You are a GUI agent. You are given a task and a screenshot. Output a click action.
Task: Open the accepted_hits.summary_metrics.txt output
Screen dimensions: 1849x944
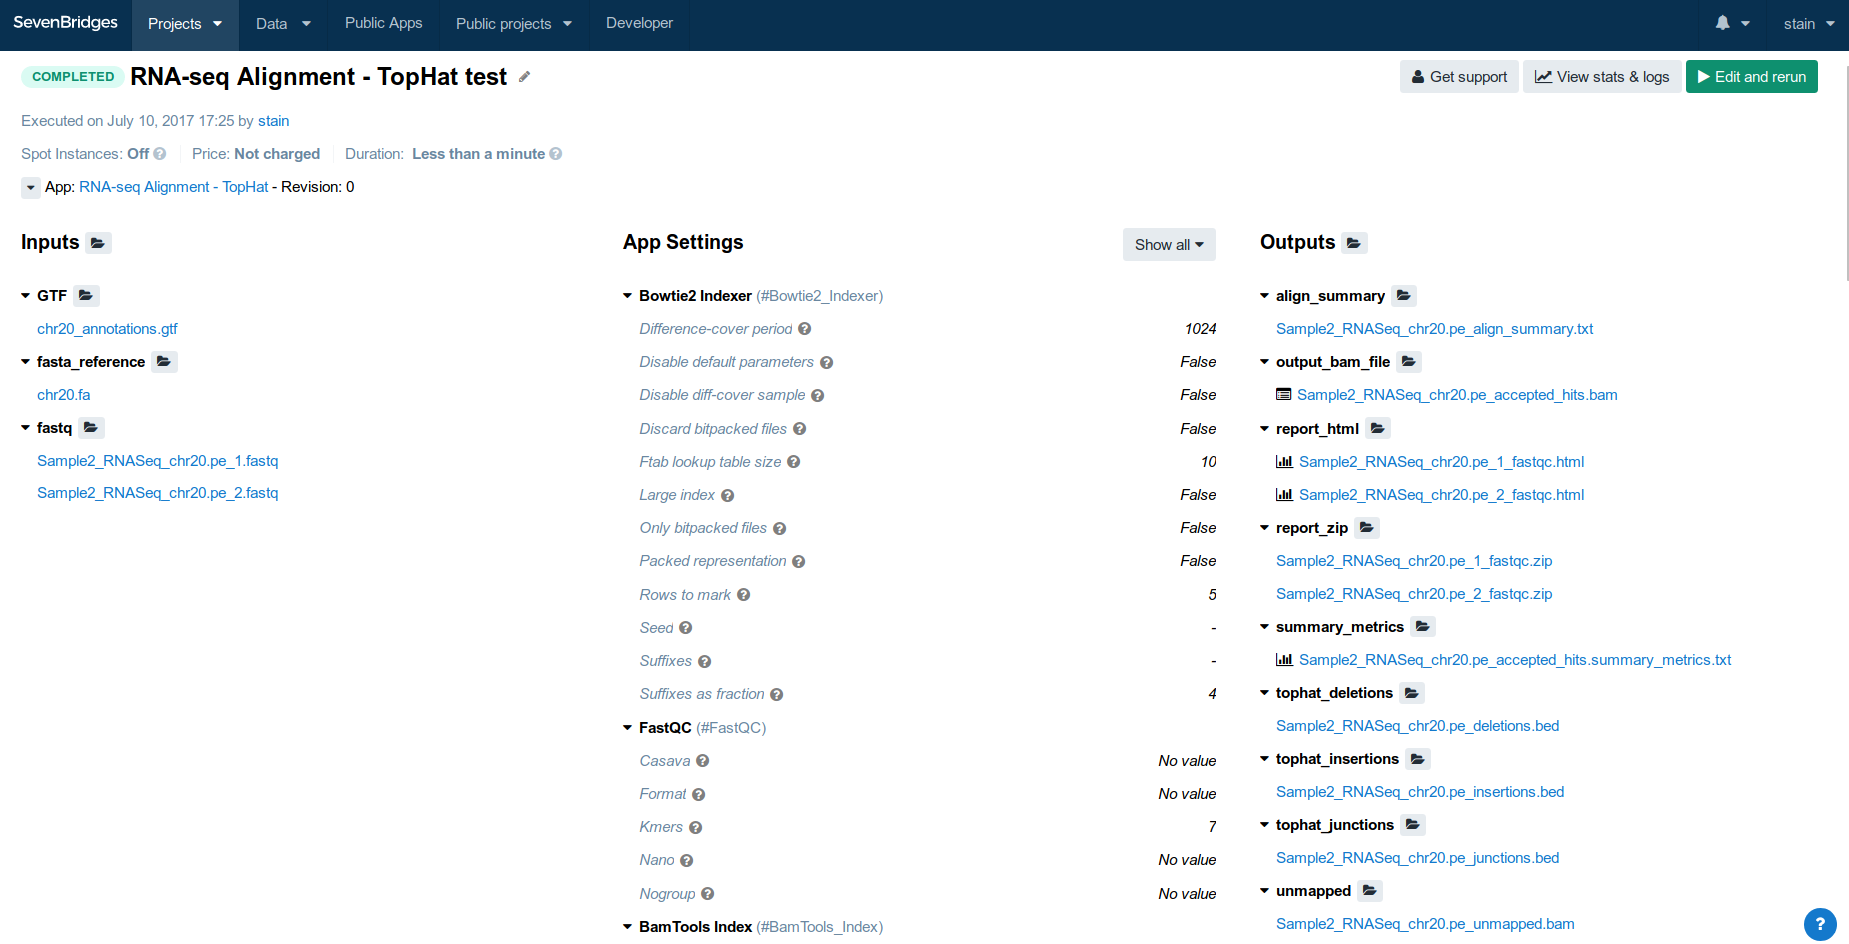point(1515,660)
